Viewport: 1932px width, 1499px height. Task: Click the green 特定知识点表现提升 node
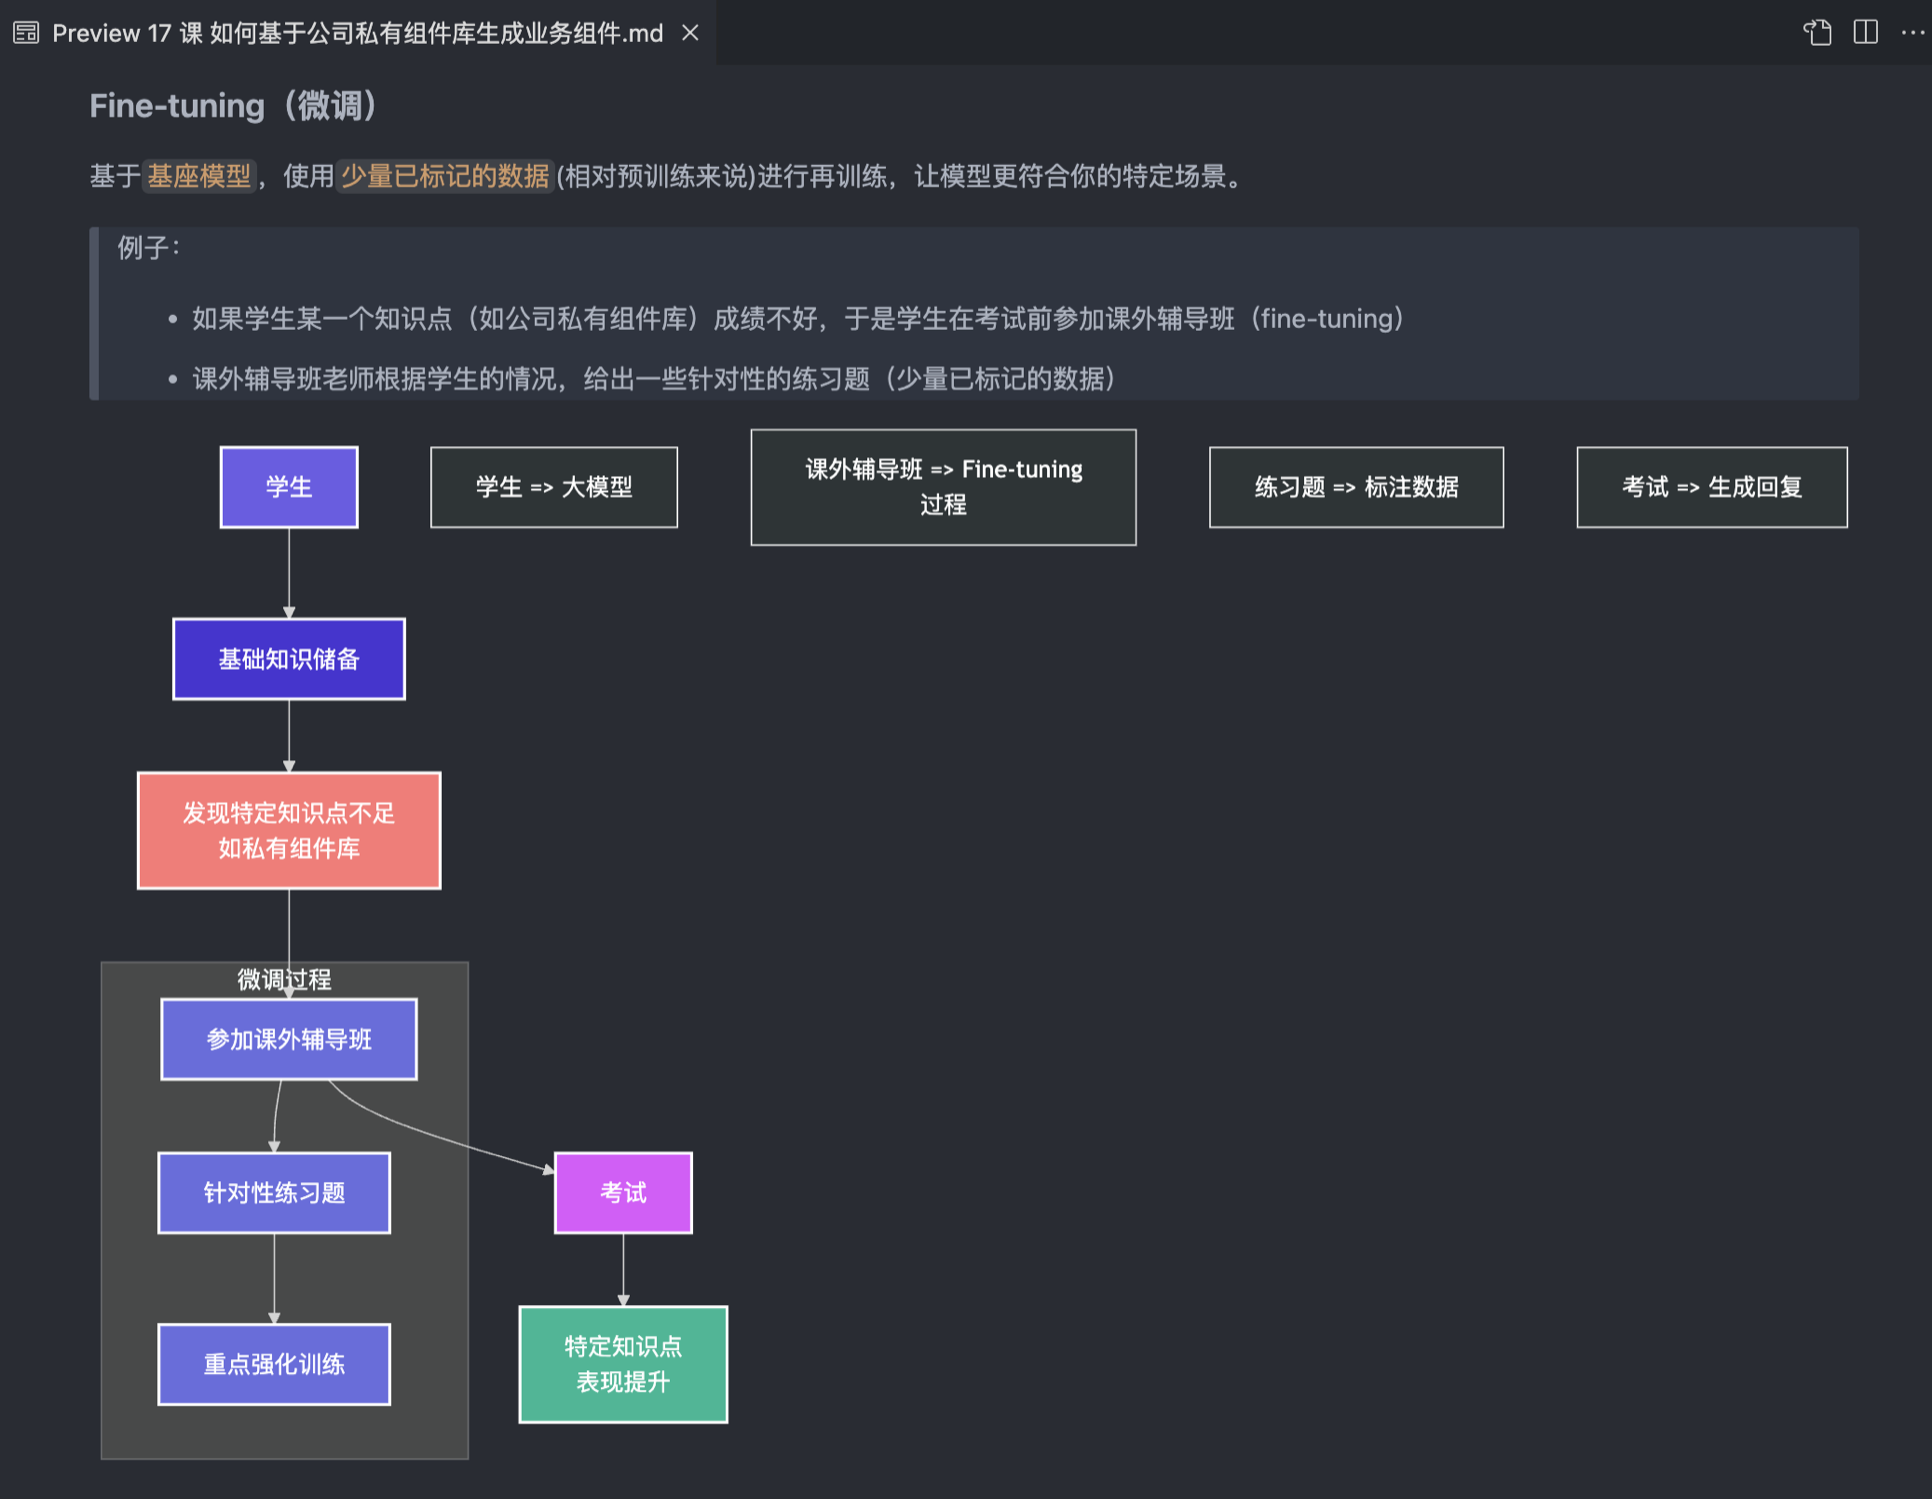point(623,1364)
